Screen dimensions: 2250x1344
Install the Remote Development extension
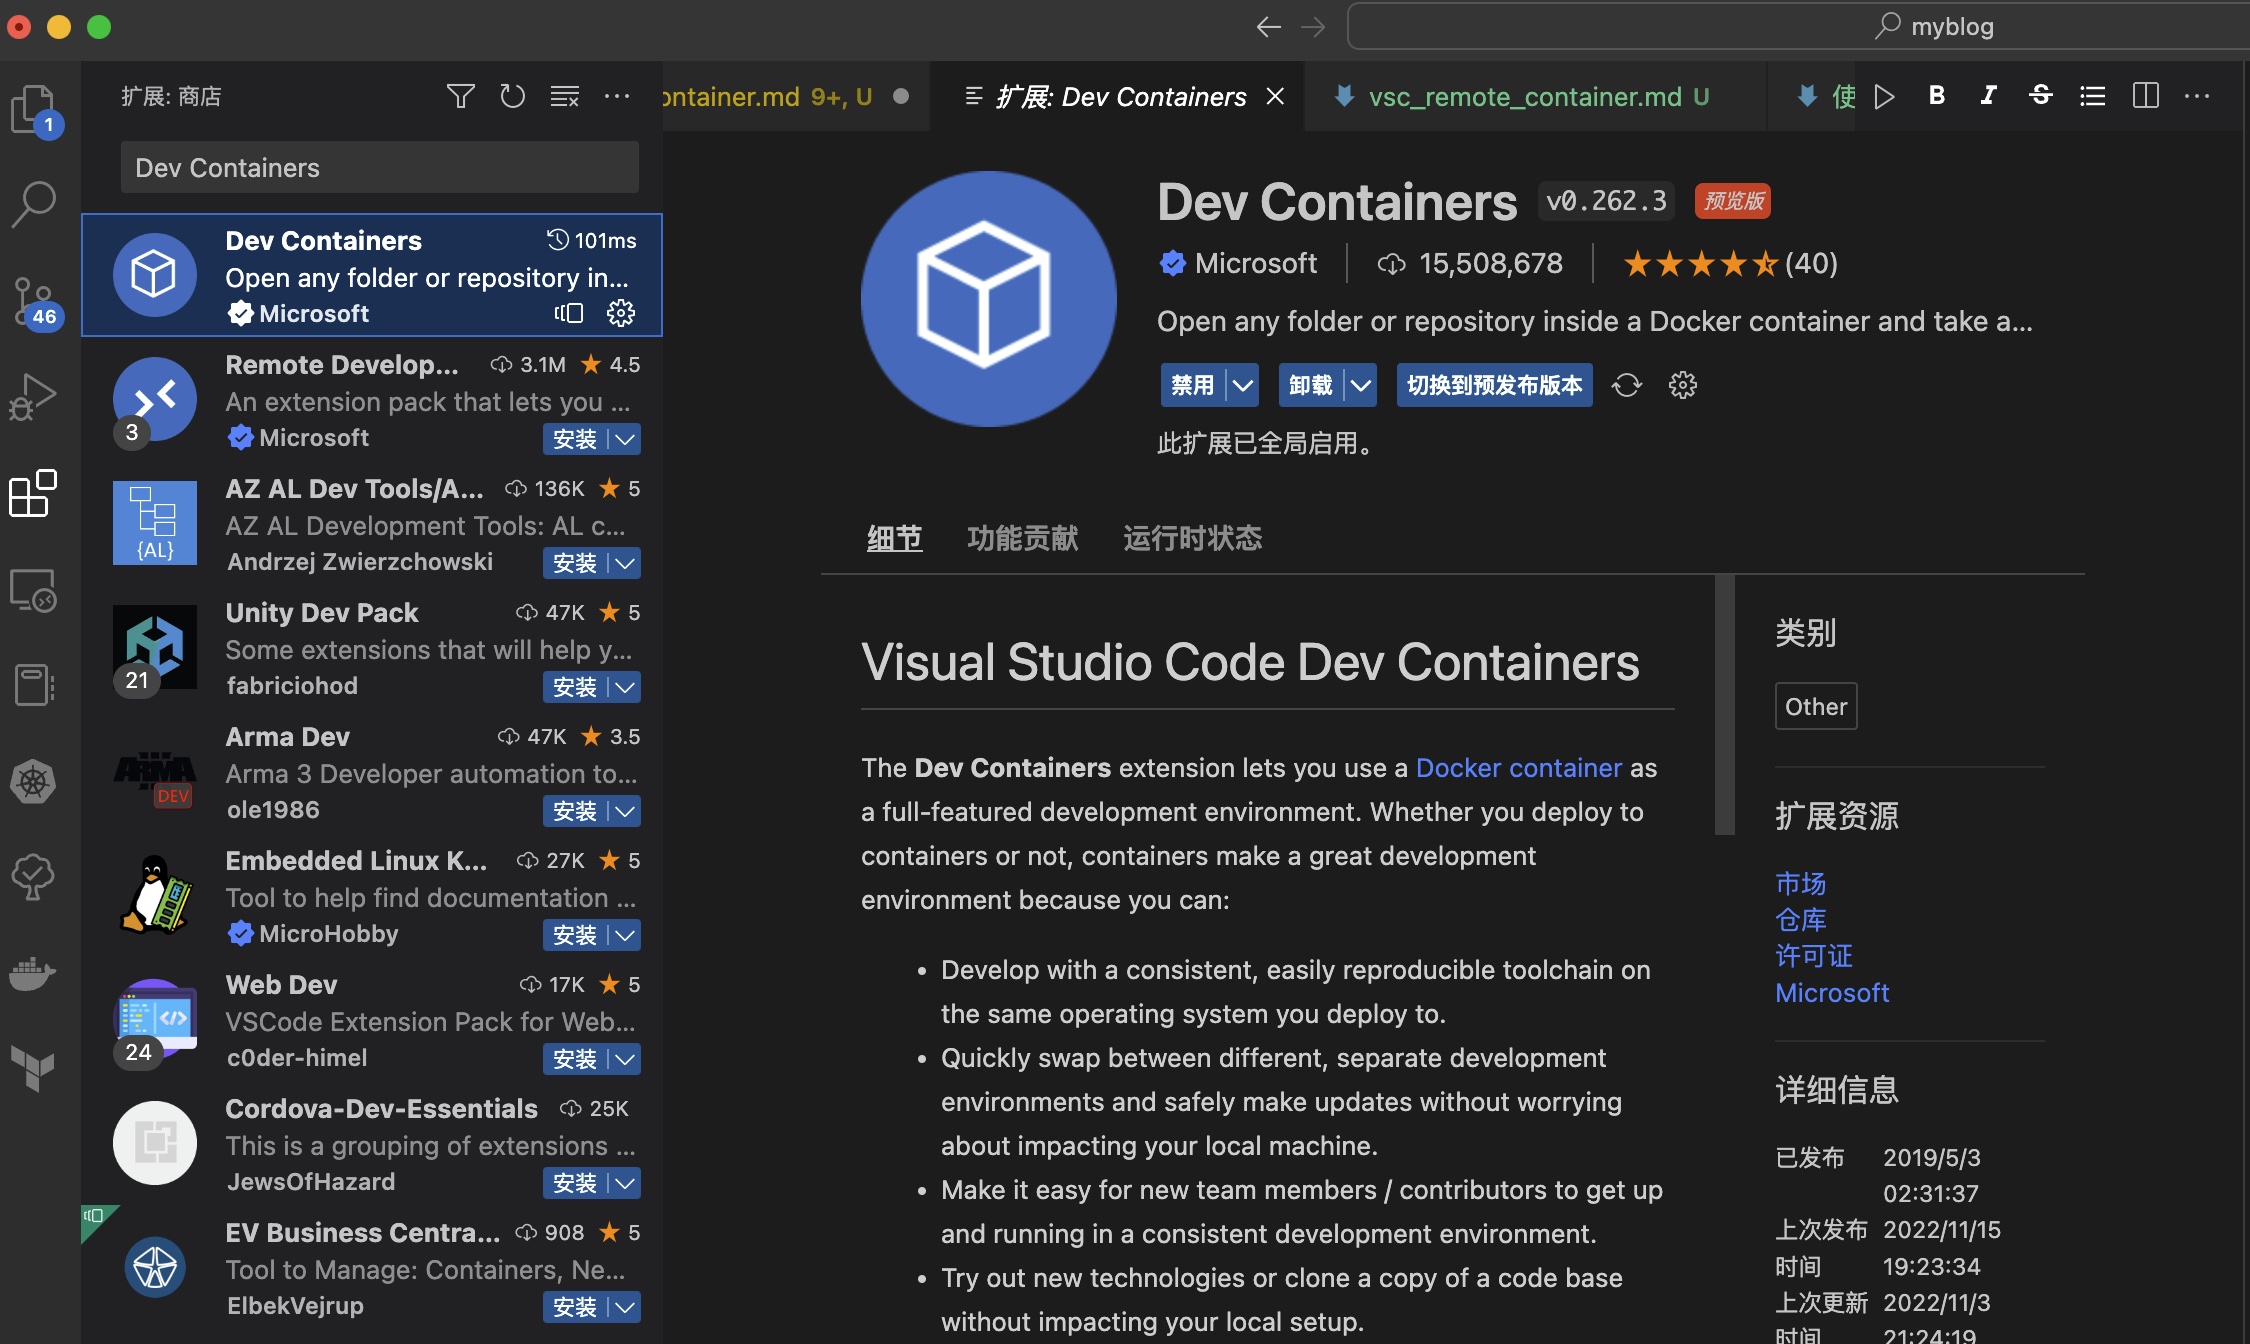[x=575, y=439]
